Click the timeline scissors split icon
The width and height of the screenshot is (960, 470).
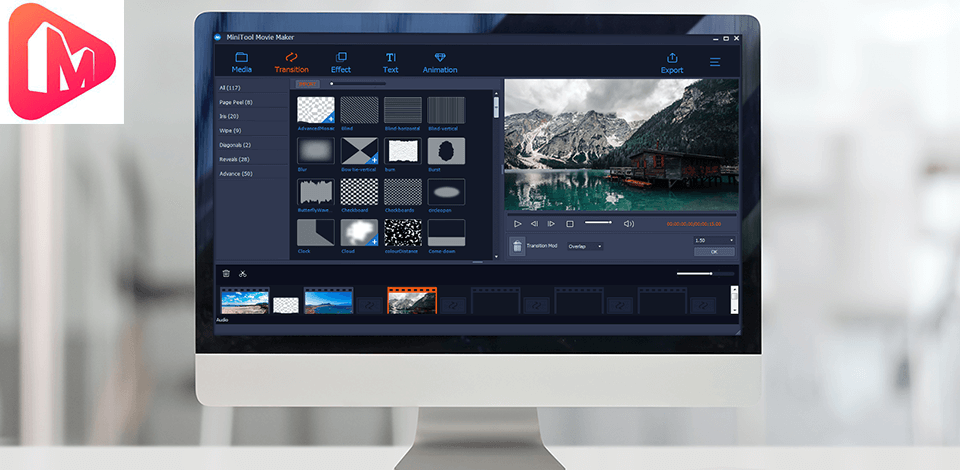242,274
